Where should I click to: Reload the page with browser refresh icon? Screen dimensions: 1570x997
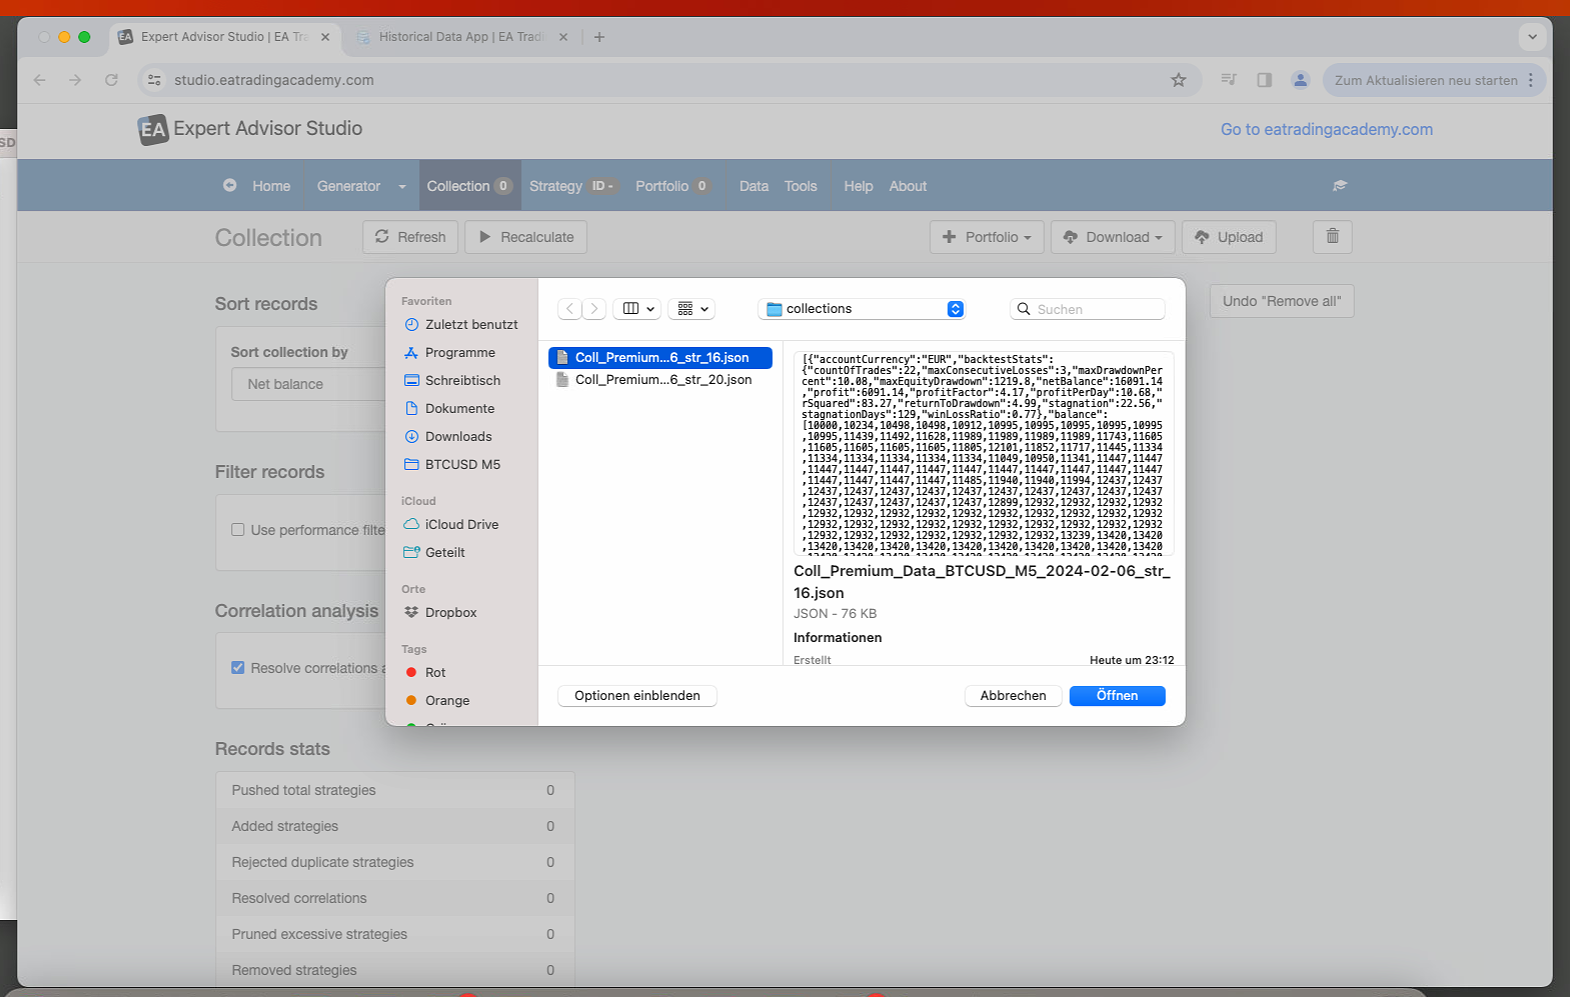pos(111,80)
